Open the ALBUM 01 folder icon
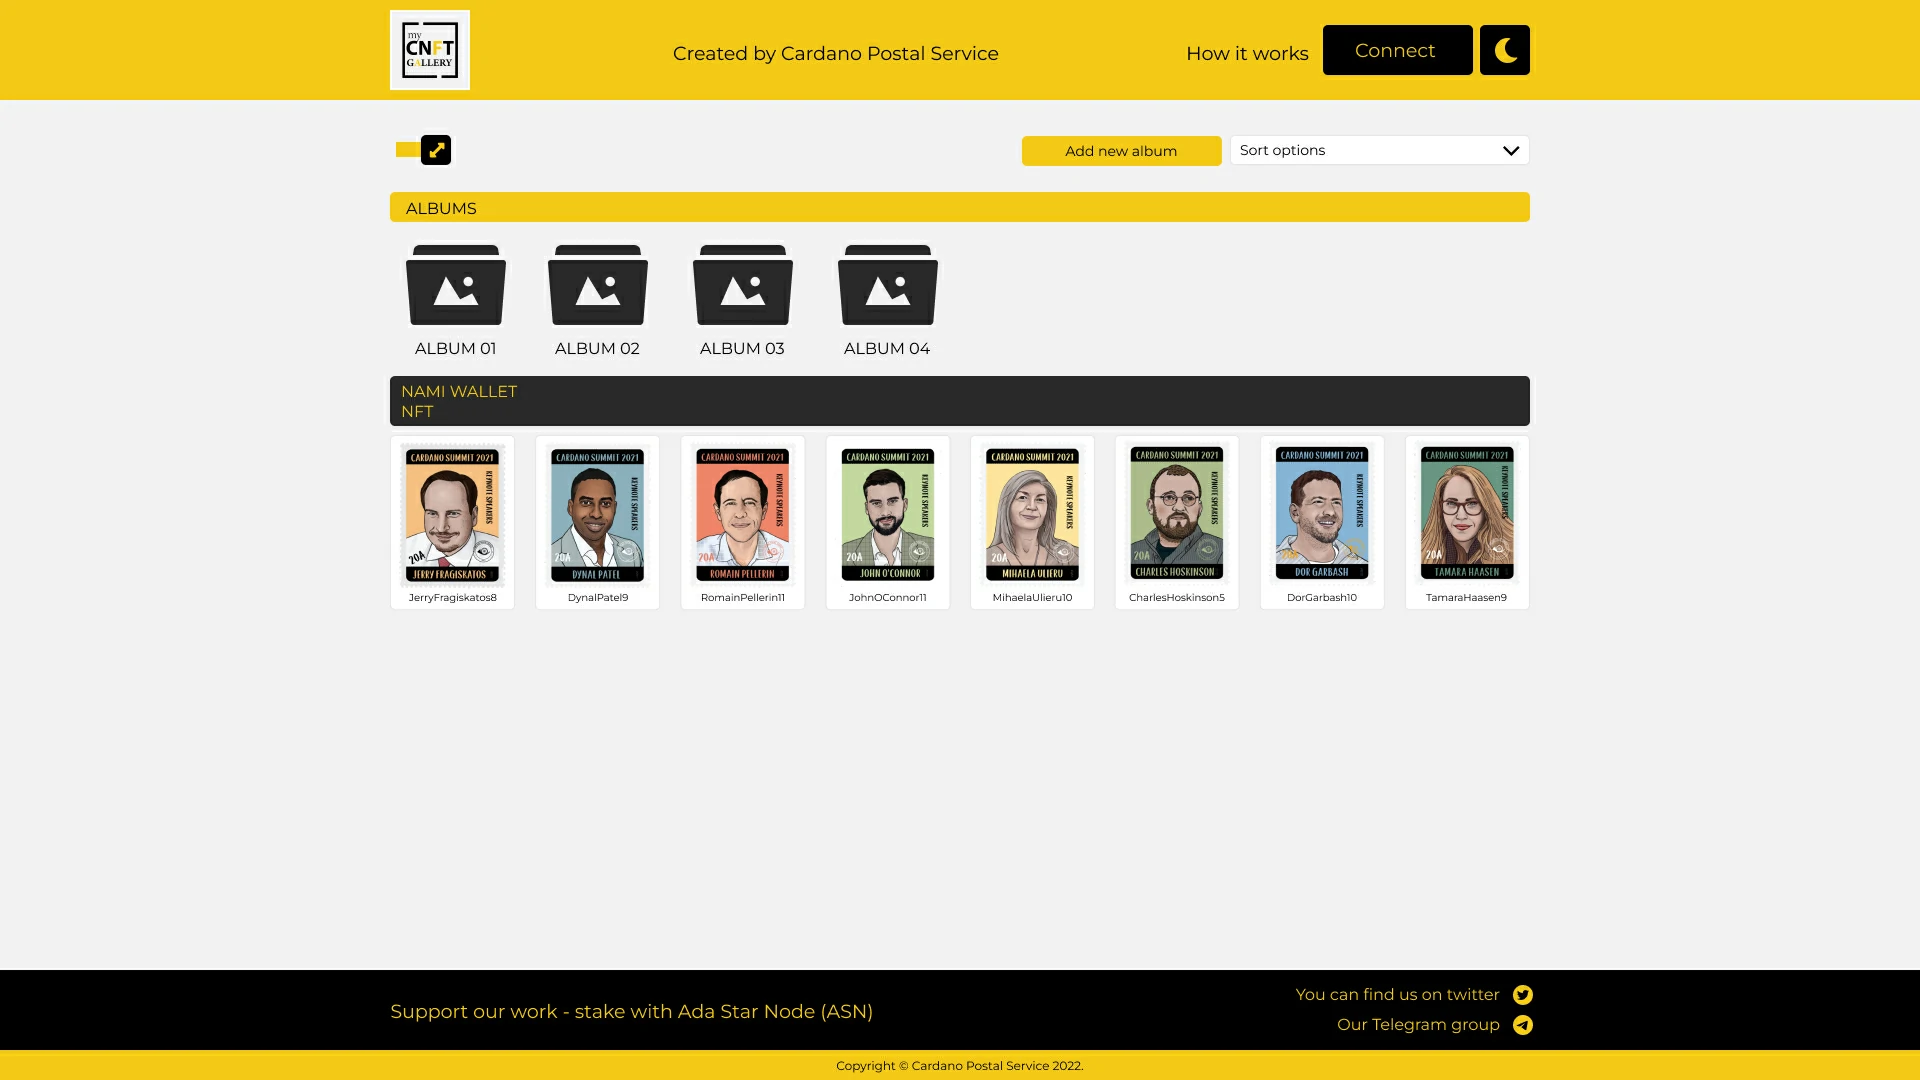This screenshot has width=1920, height=1080. 456,285
